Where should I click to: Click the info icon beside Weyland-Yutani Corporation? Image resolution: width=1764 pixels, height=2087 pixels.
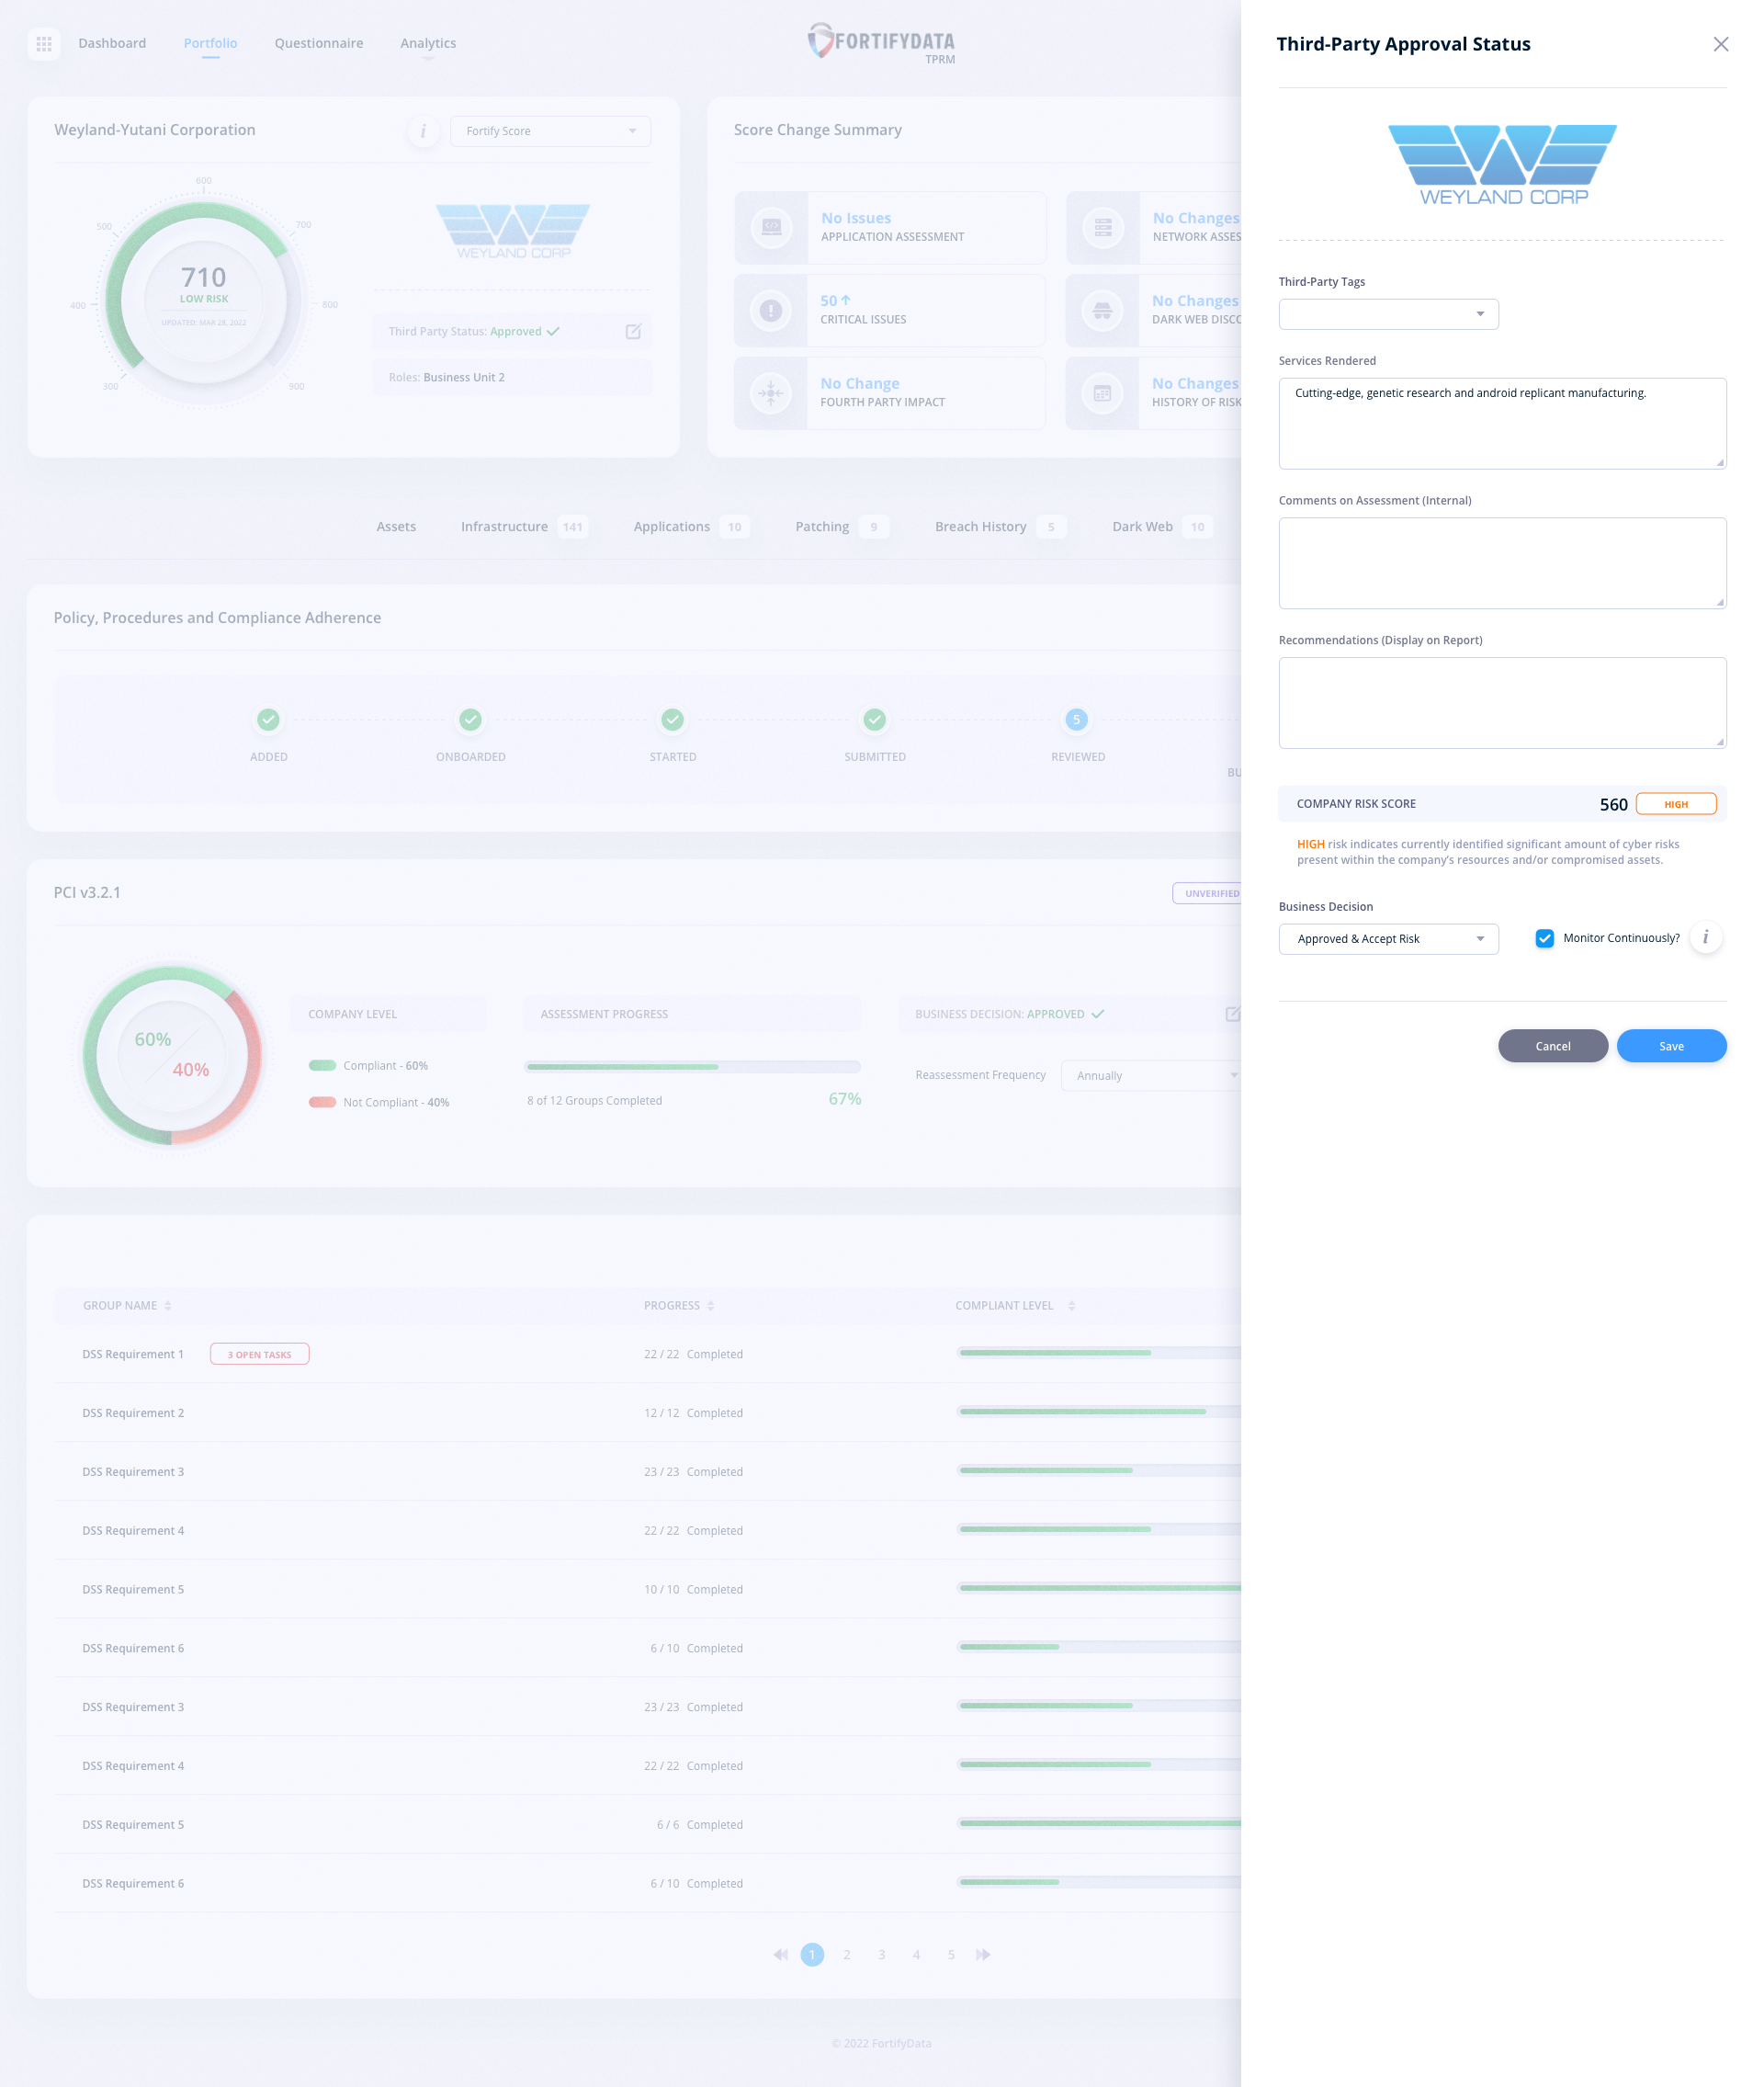coord(424,131)
